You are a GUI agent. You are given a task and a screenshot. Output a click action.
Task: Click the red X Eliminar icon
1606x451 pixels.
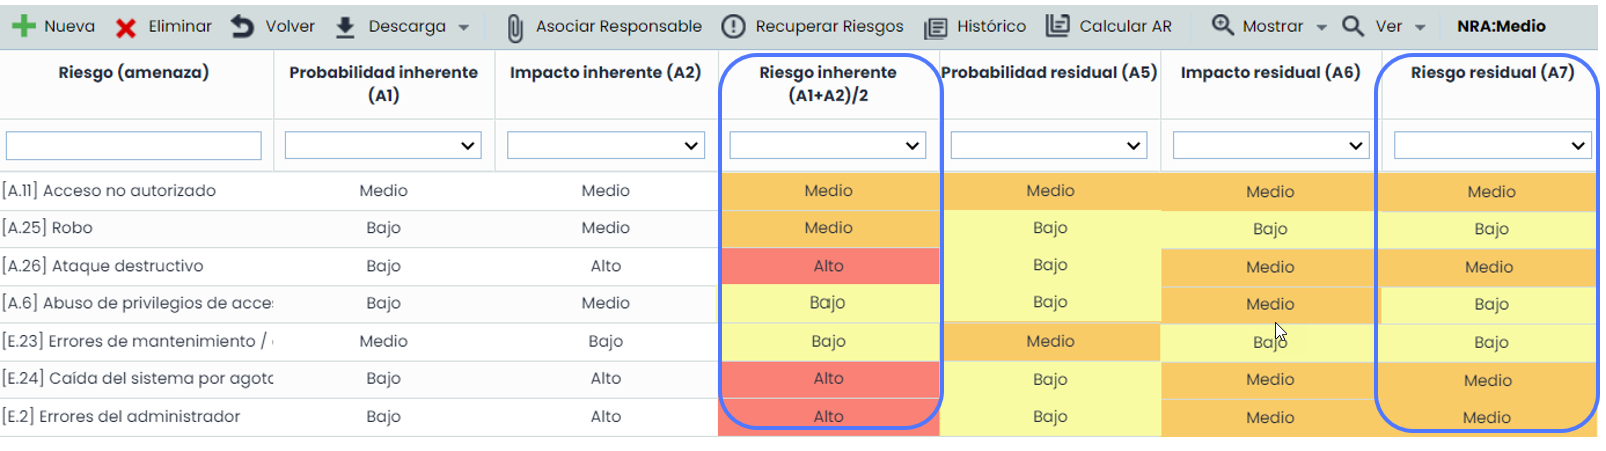click(126, 27)
